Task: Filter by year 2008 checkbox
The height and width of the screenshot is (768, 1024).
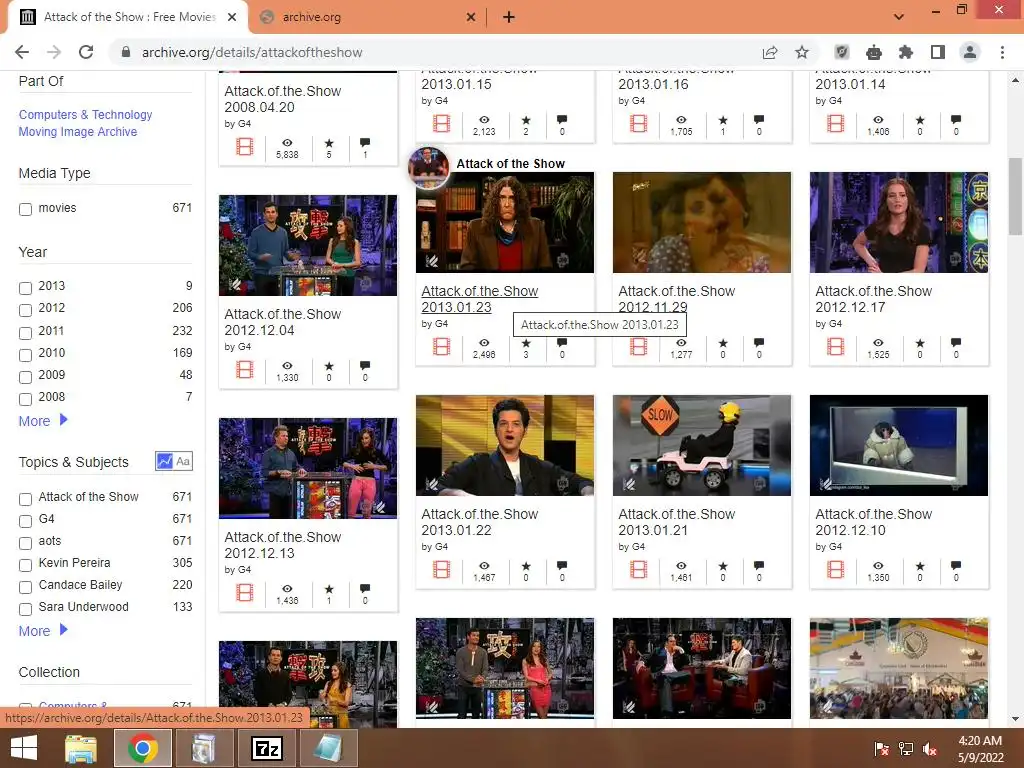Action: click(25, 399)
